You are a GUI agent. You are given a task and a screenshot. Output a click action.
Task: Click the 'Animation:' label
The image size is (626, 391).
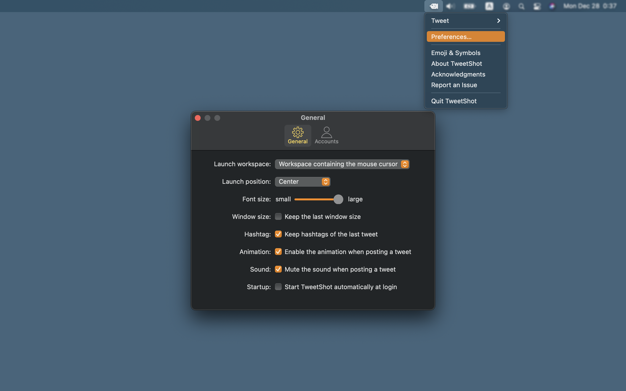coord(255,252)
